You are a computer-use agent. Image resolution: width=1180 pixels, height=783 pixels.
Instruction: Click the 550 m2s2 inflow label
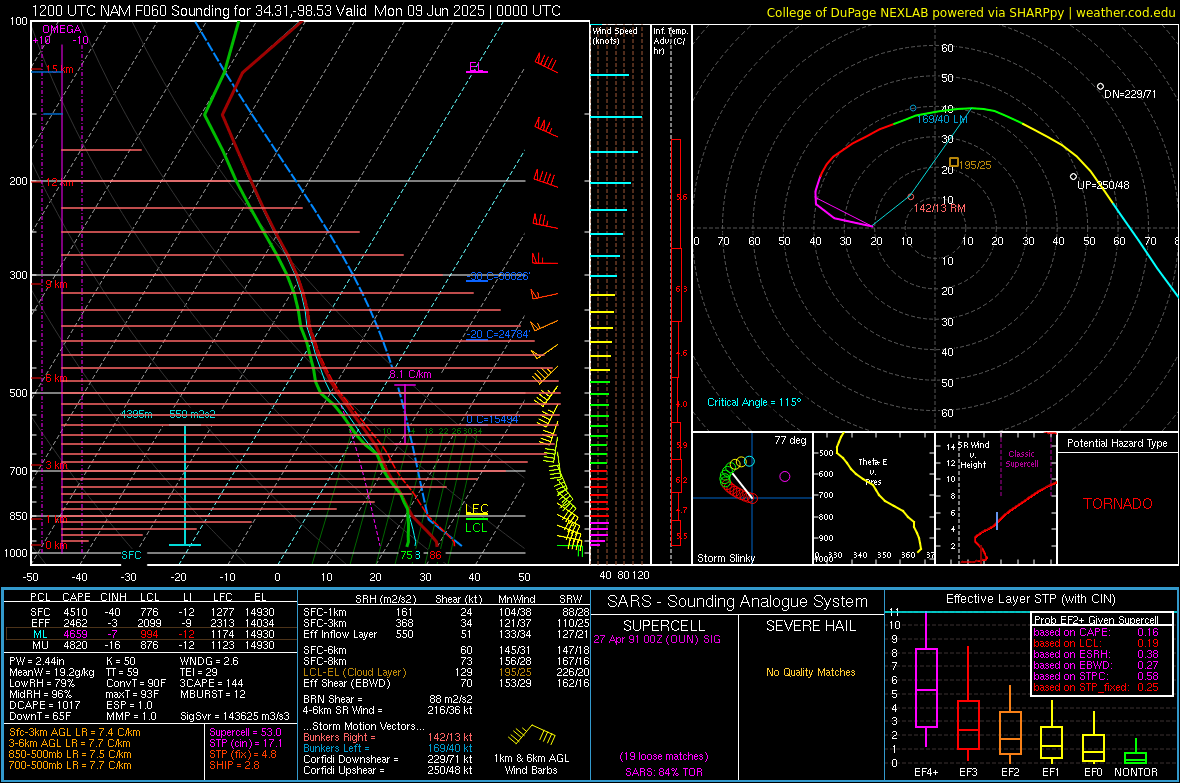pos(192,415)
